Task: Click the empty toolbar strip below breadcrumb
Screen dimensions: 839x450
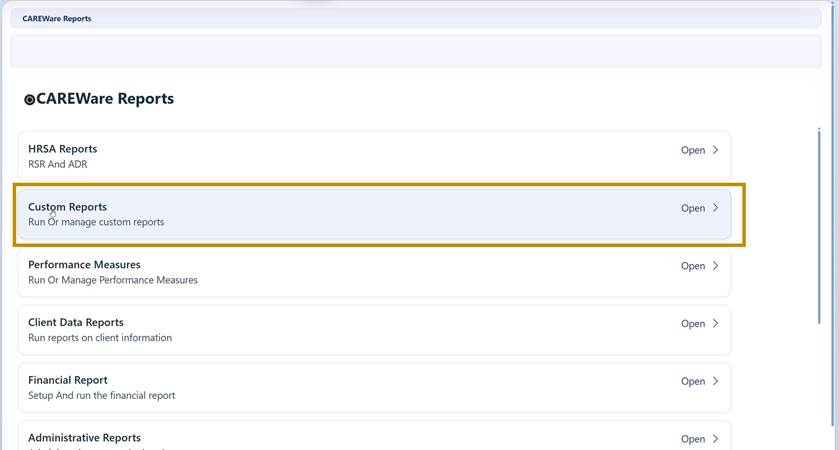Action: (416, 51)
